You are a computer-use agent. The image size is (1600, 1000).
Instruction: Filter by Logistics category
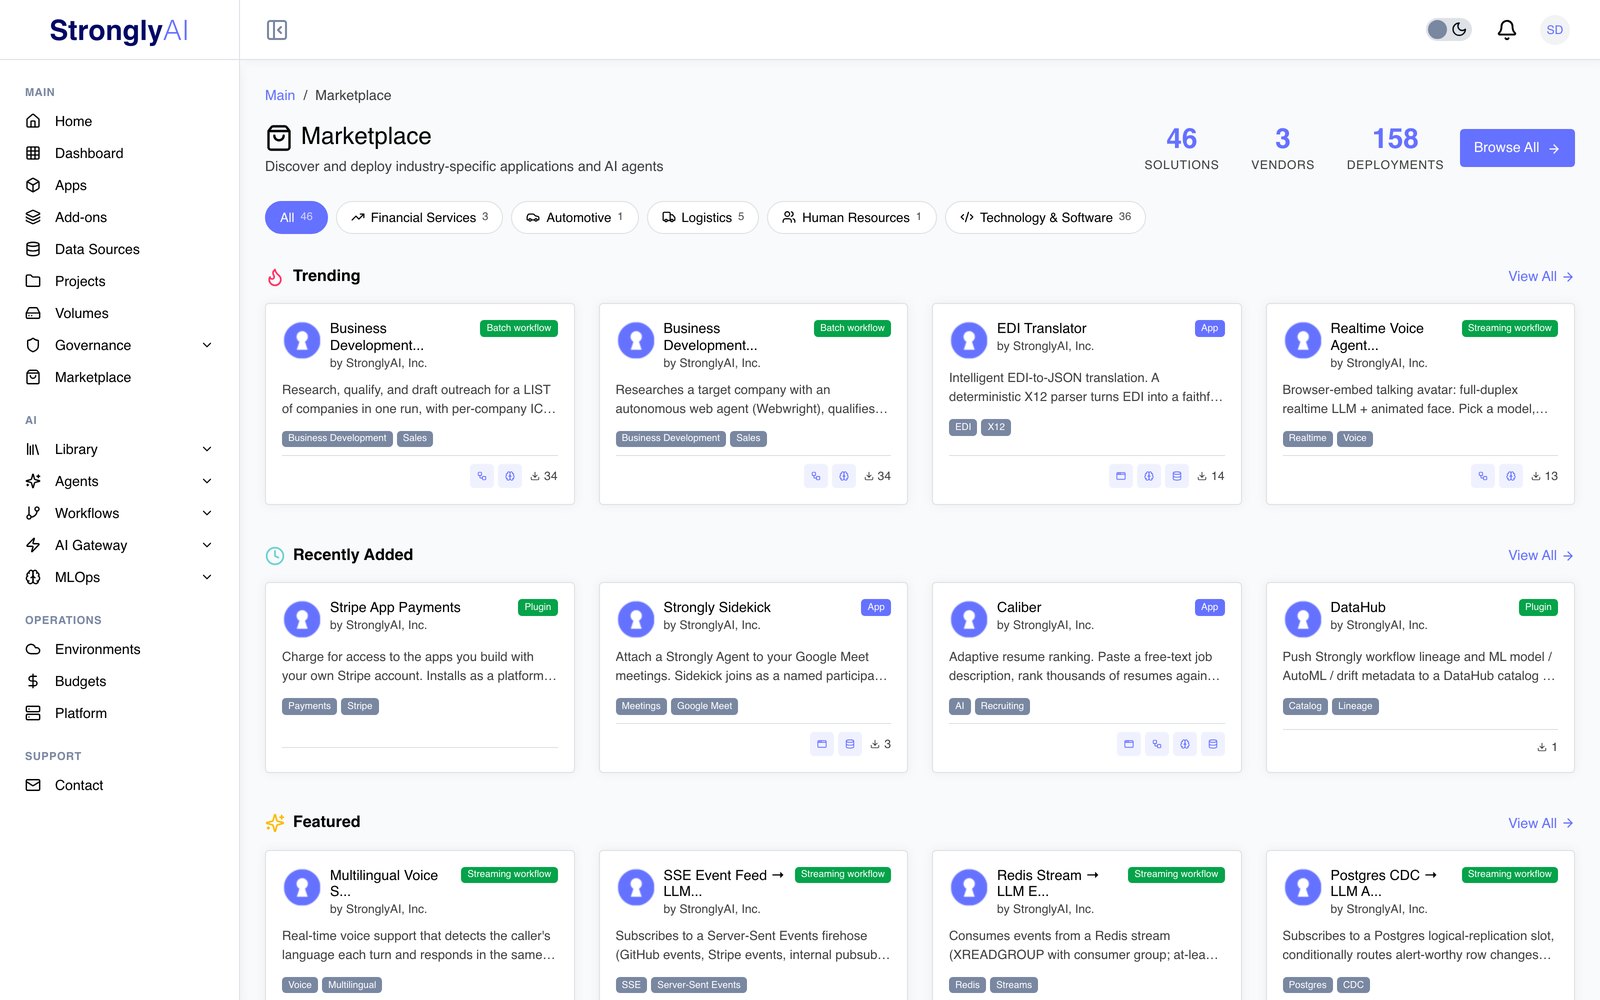(703, 217)
